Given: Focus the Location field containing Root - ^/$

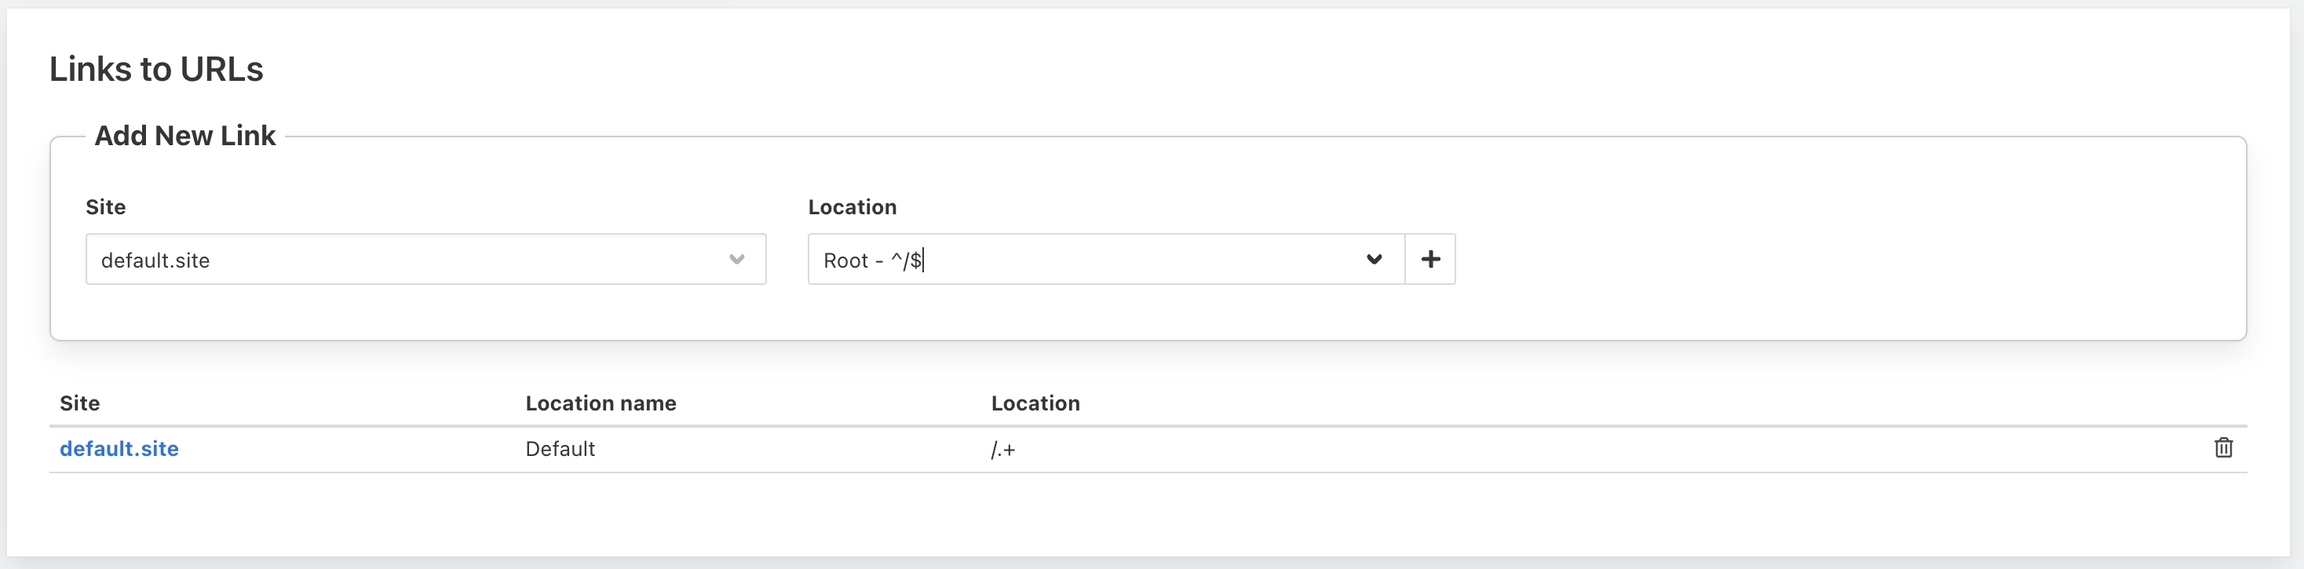Looking at the screenshot, I should coord(1080,260).
